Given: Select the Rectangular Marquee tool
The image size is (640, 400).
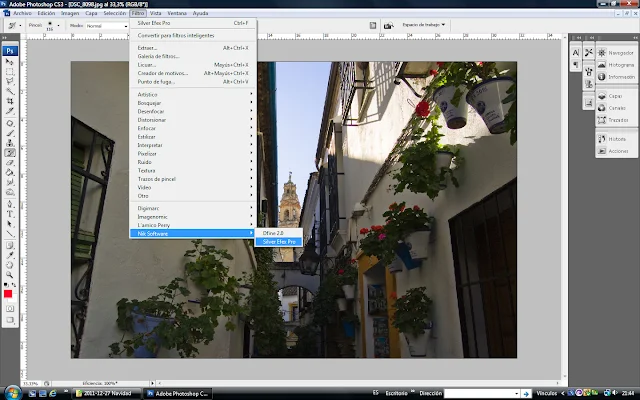Looking at the screenshot, I should pos(10,72).
